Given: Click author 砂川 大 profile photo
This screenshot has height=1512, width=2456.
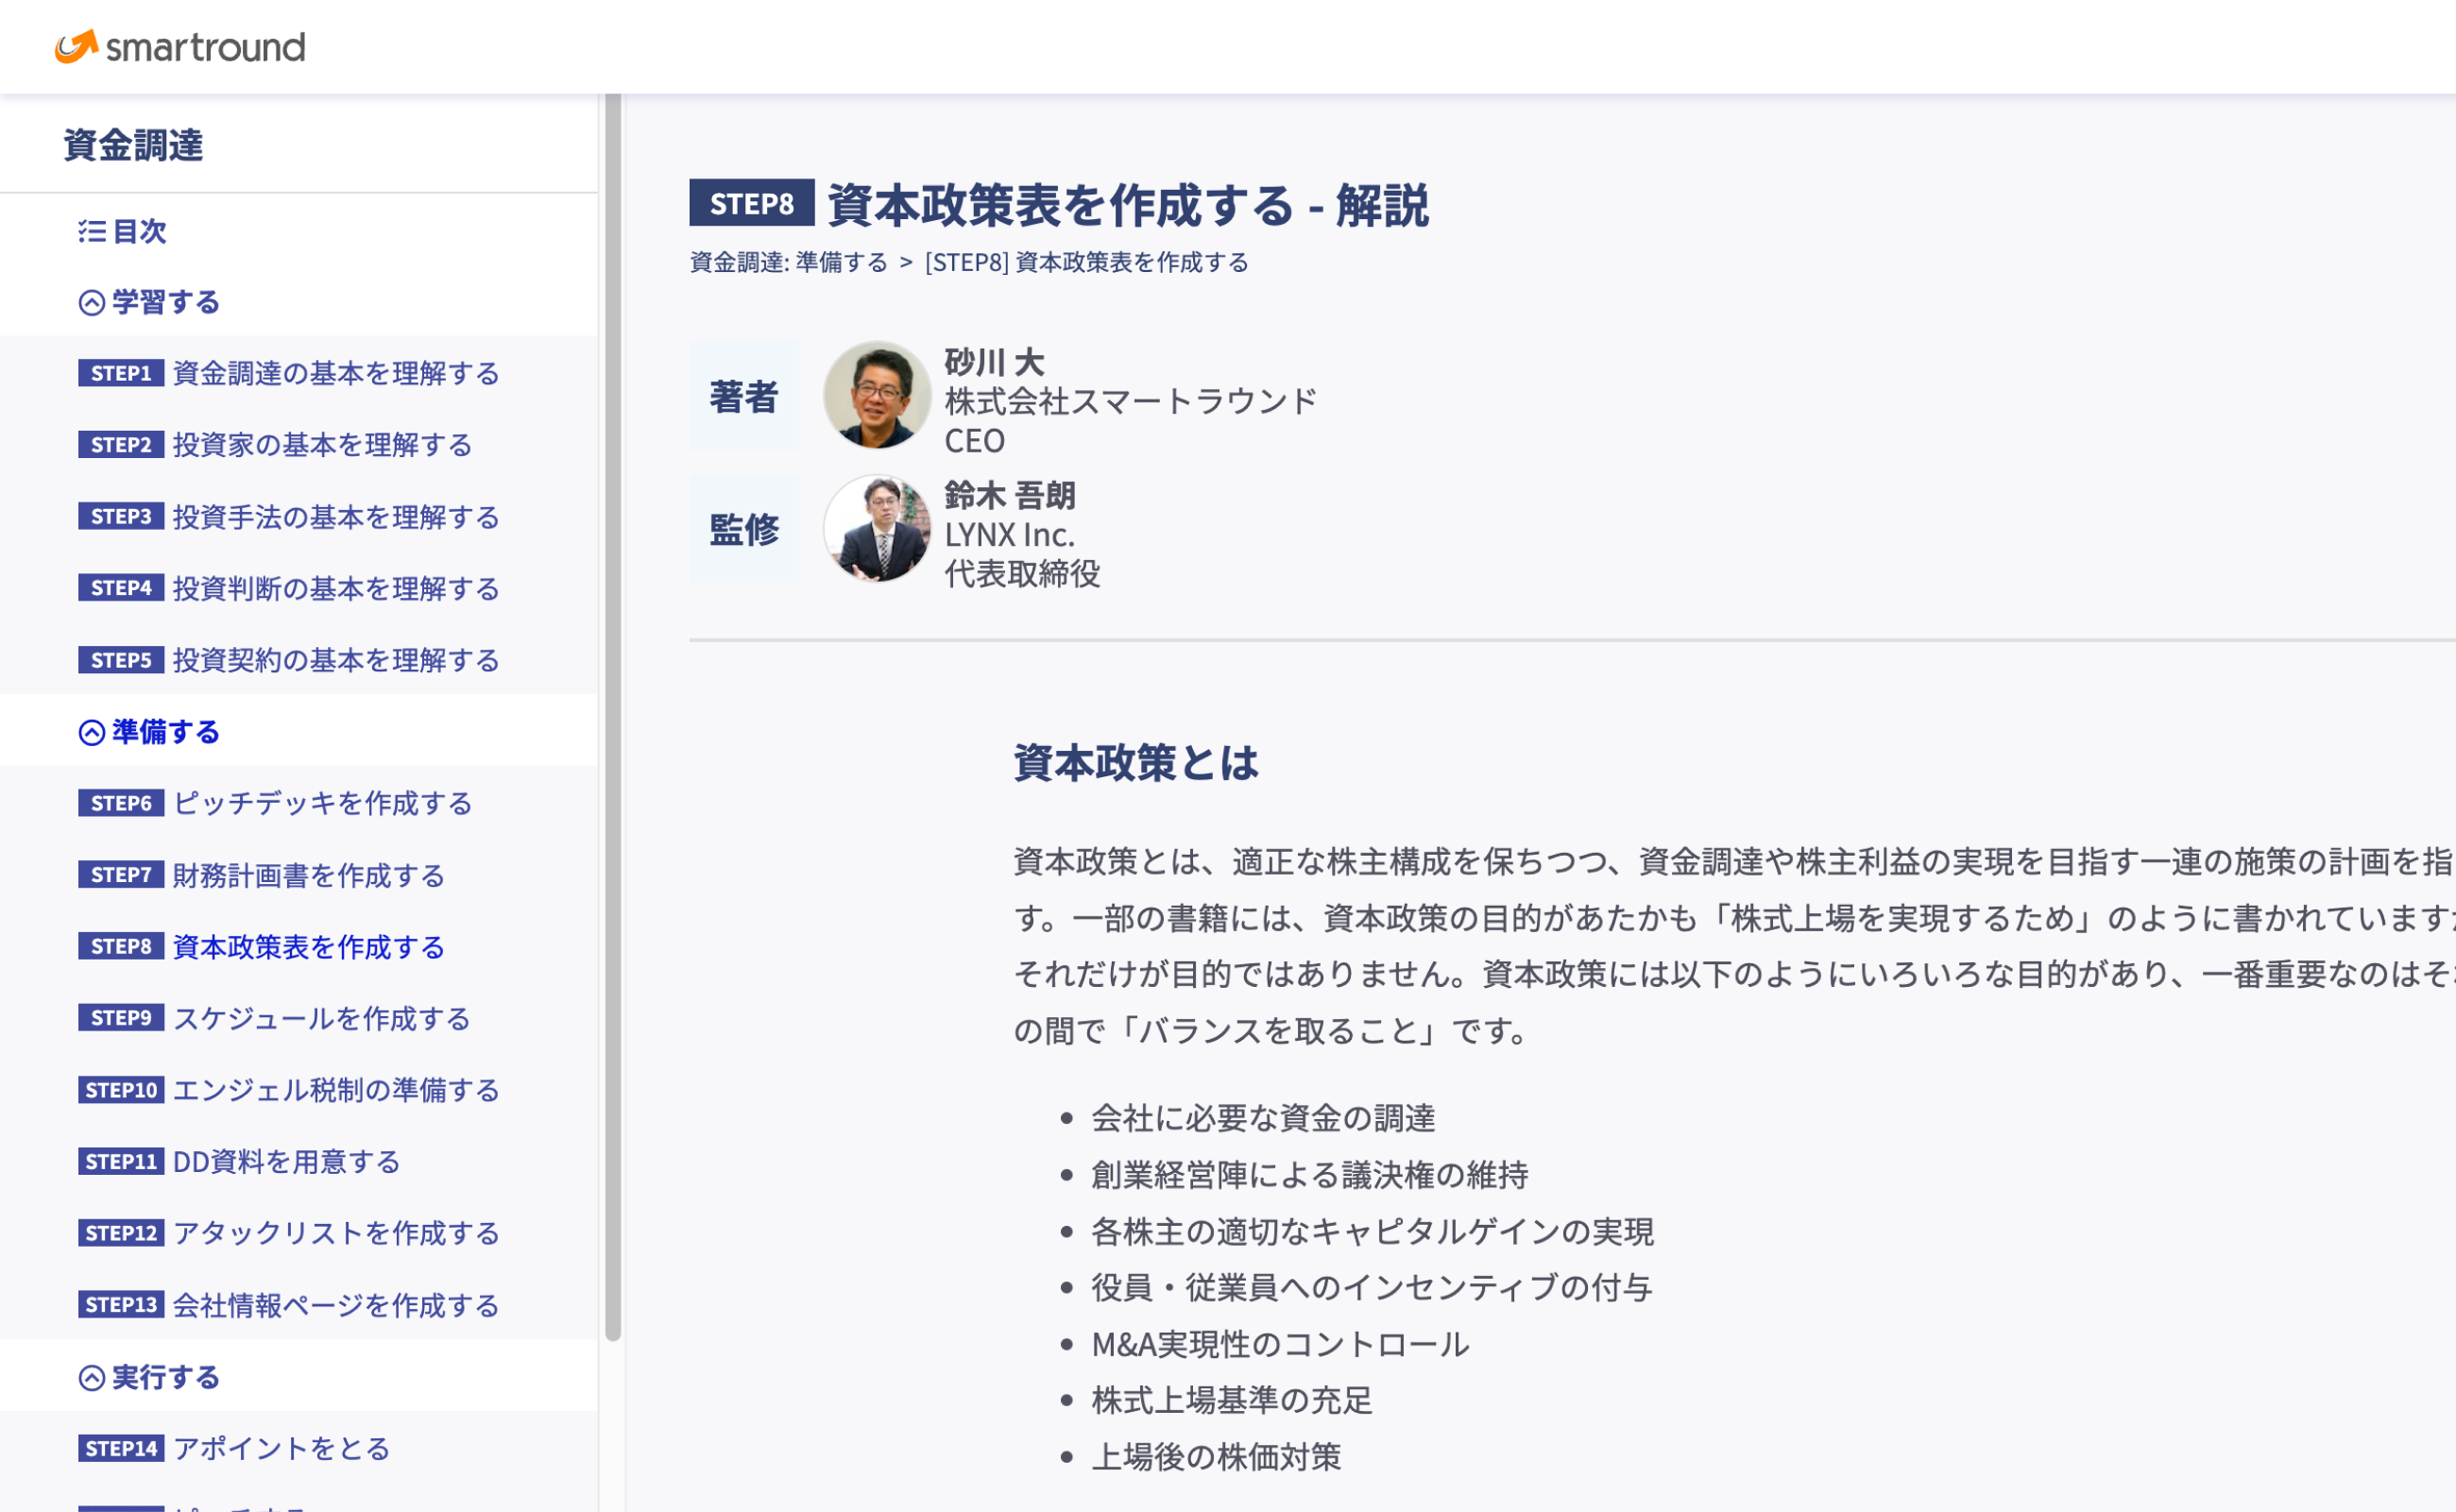Looking at the screenshot, I should point(877,395).
